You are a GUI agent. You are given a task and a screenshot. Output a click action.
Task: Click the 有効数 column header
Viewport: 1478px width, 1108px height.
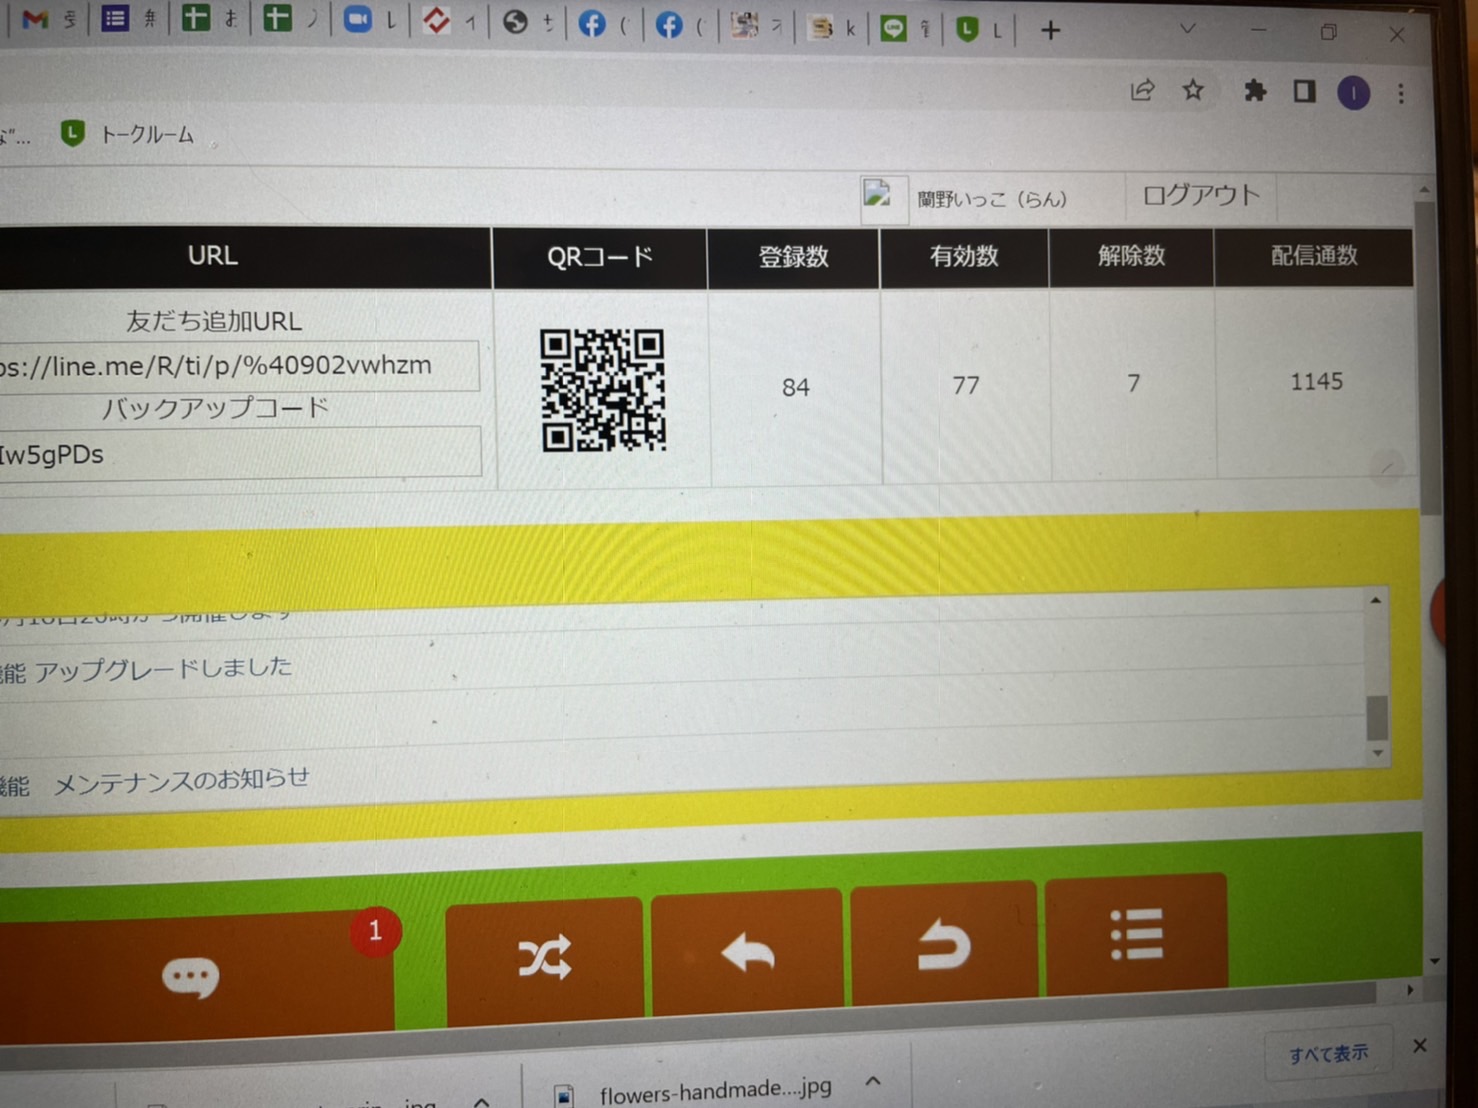click(964, 256)
